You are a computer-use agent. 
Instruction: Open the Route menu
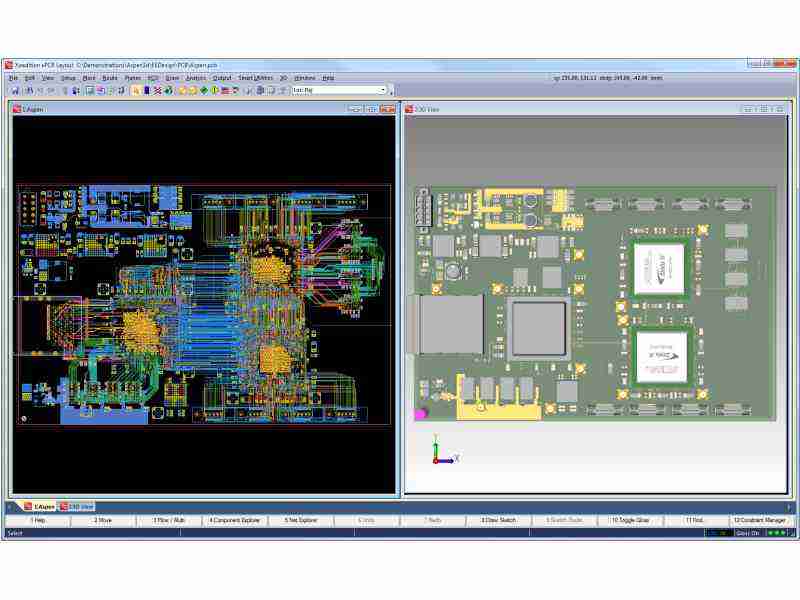tap(110, 77)
